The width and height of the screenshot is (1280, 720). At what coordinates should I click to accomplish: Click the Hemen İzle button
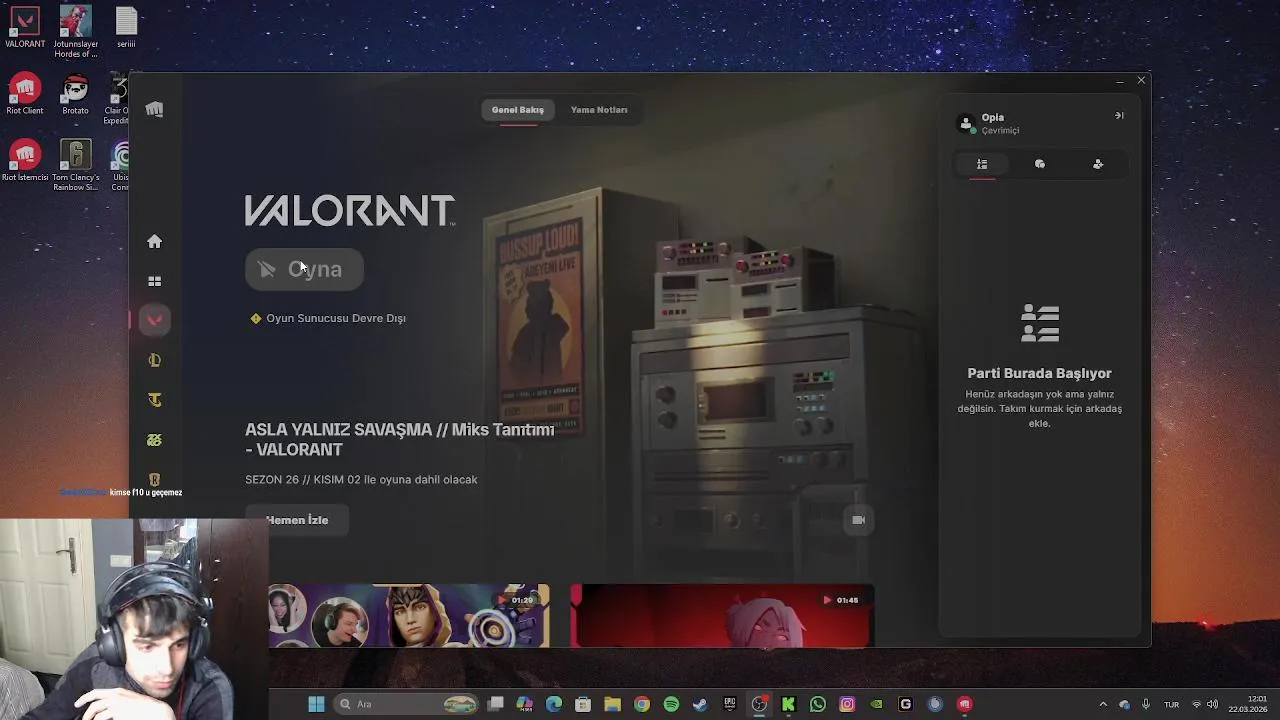(297, 520)
